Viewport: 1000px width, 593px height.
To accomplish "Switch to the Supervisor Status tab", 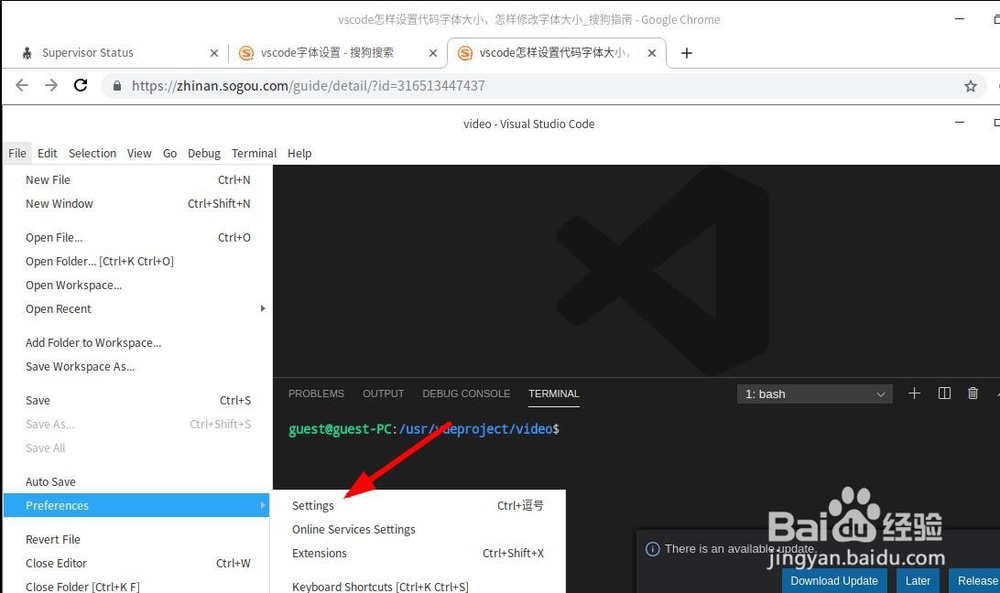I will tap(87, 53).
